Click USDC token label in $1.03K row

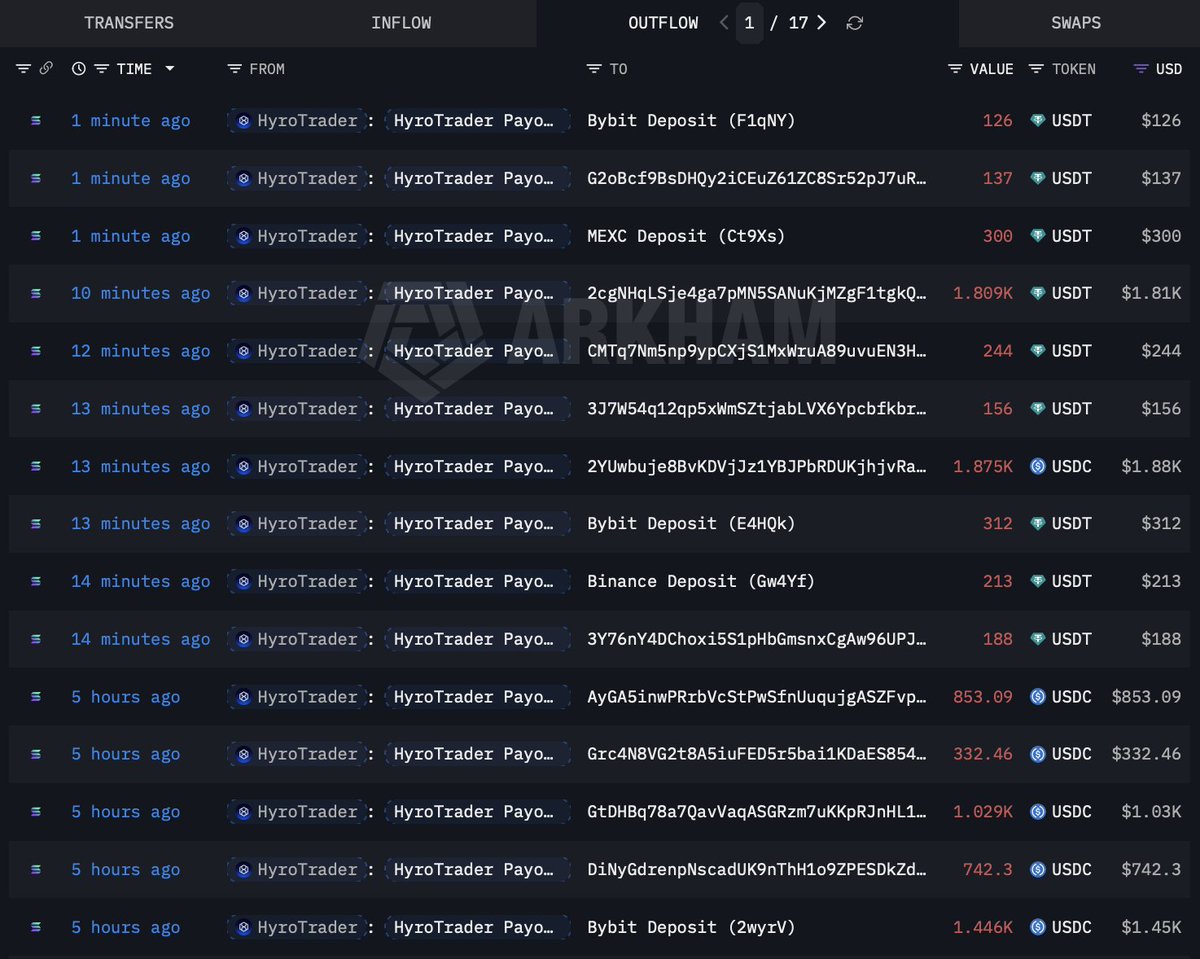[x=1072, y=813]
